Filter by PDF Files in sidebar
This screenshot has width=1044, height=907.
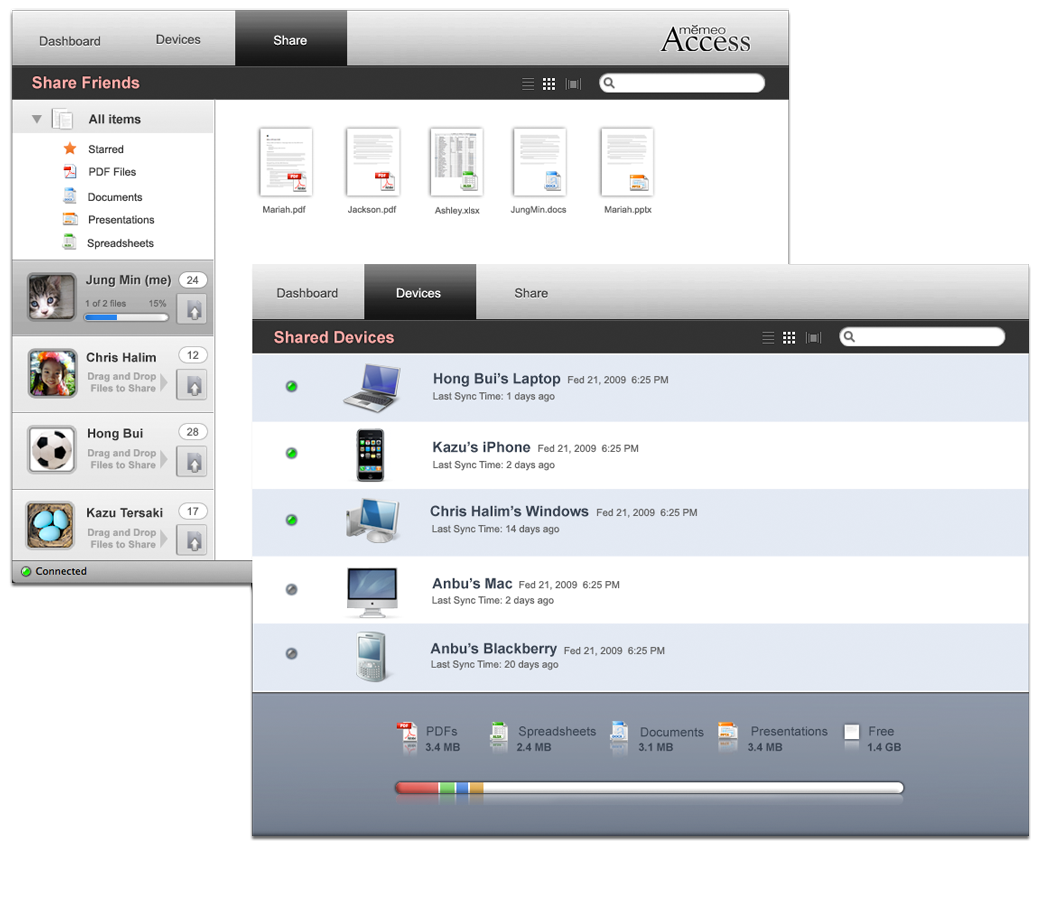coord(111,172)
